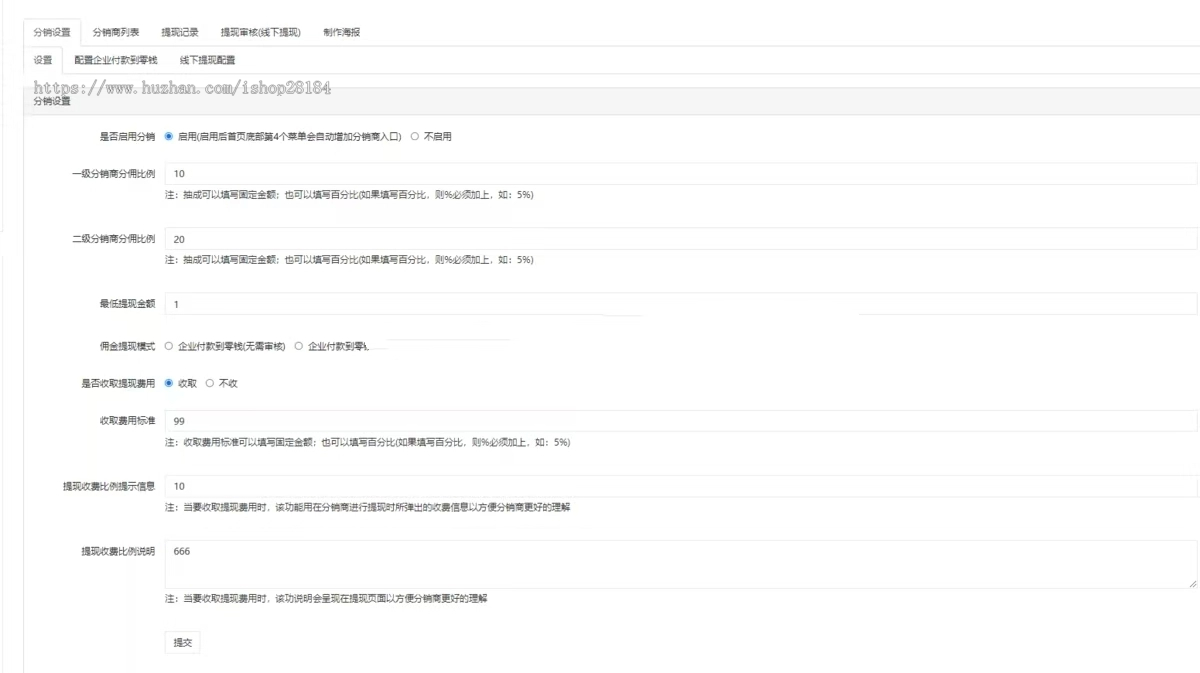
Task: Click the note under 提现收费比例提示信息
Action: pos(367,507)
